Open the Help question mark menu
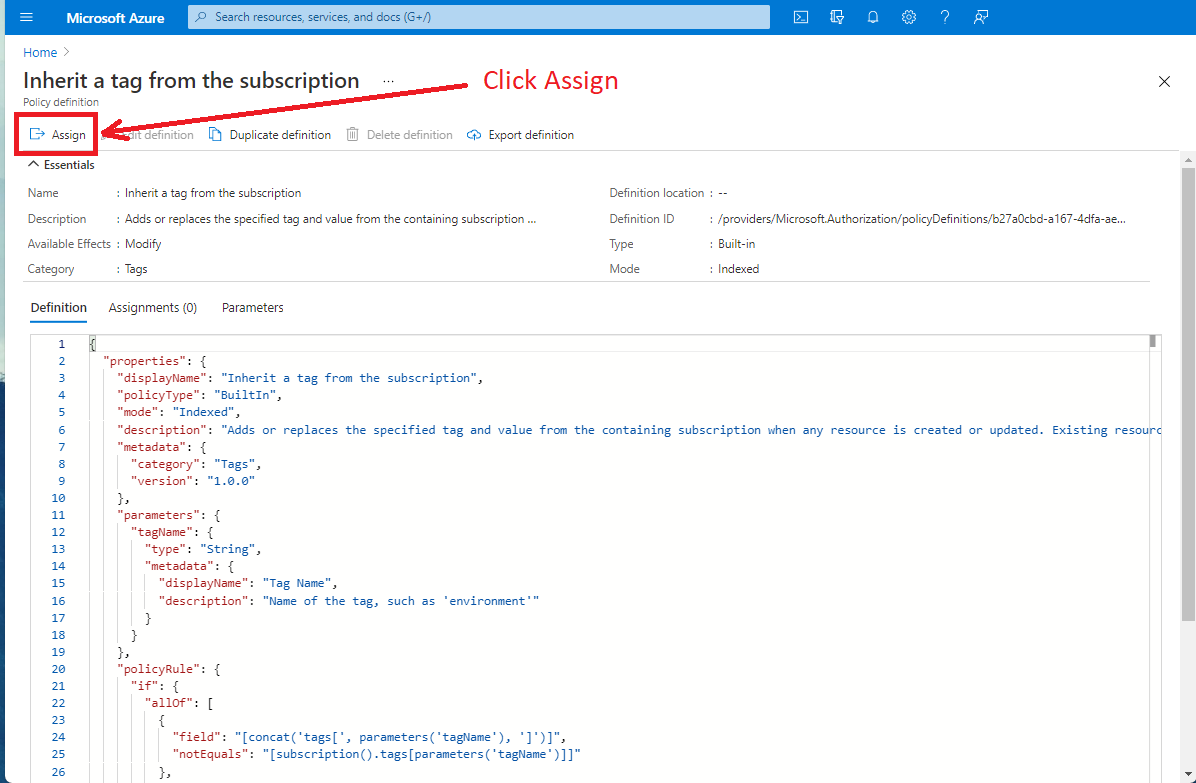1196x783 pixels. pyautogui.click(x=945, y=17)
